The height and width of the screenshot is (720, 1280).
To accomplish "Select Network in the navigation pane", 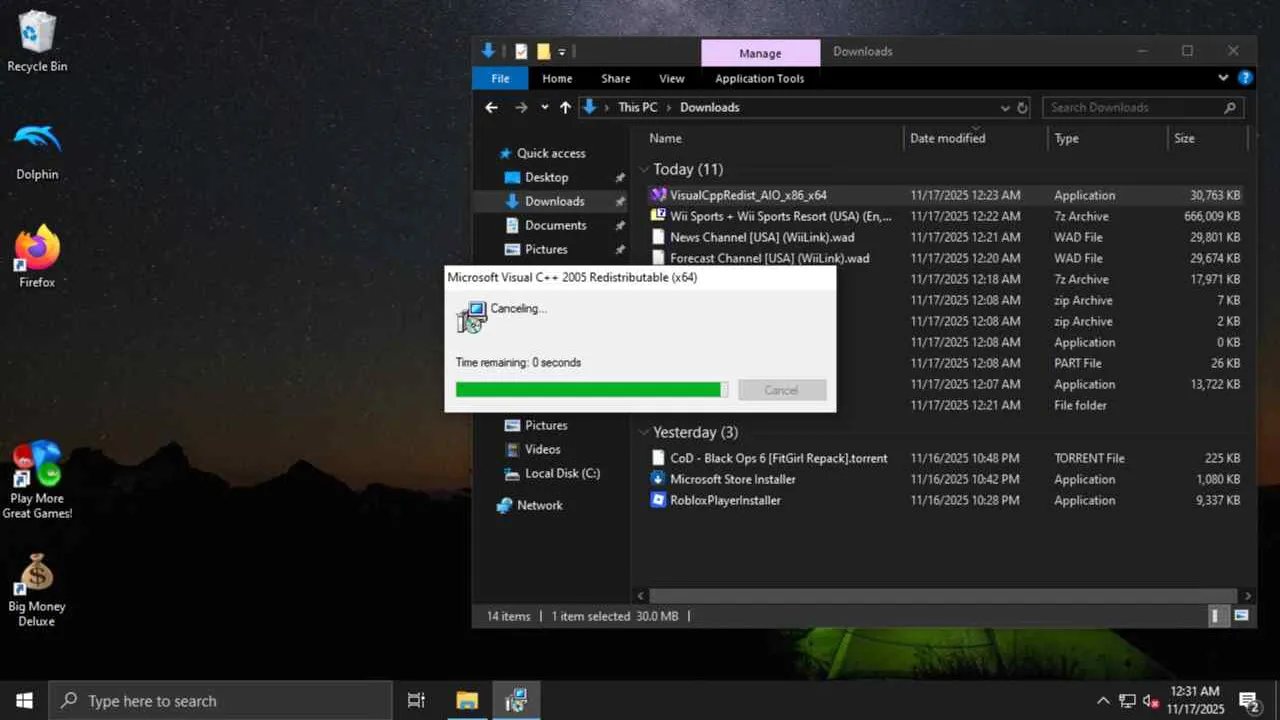I will (x=539, y=505).
